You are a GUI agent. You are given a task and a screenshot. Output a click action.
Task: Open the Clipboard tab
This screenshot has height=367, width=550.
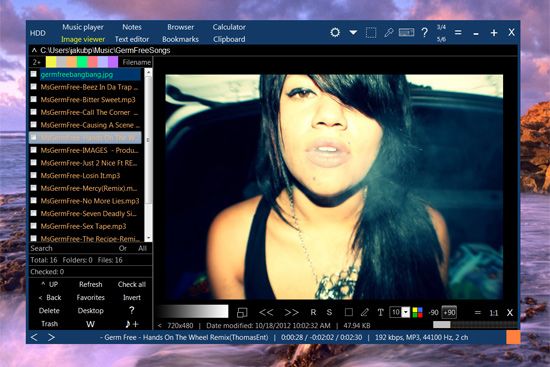click(229, 39)
